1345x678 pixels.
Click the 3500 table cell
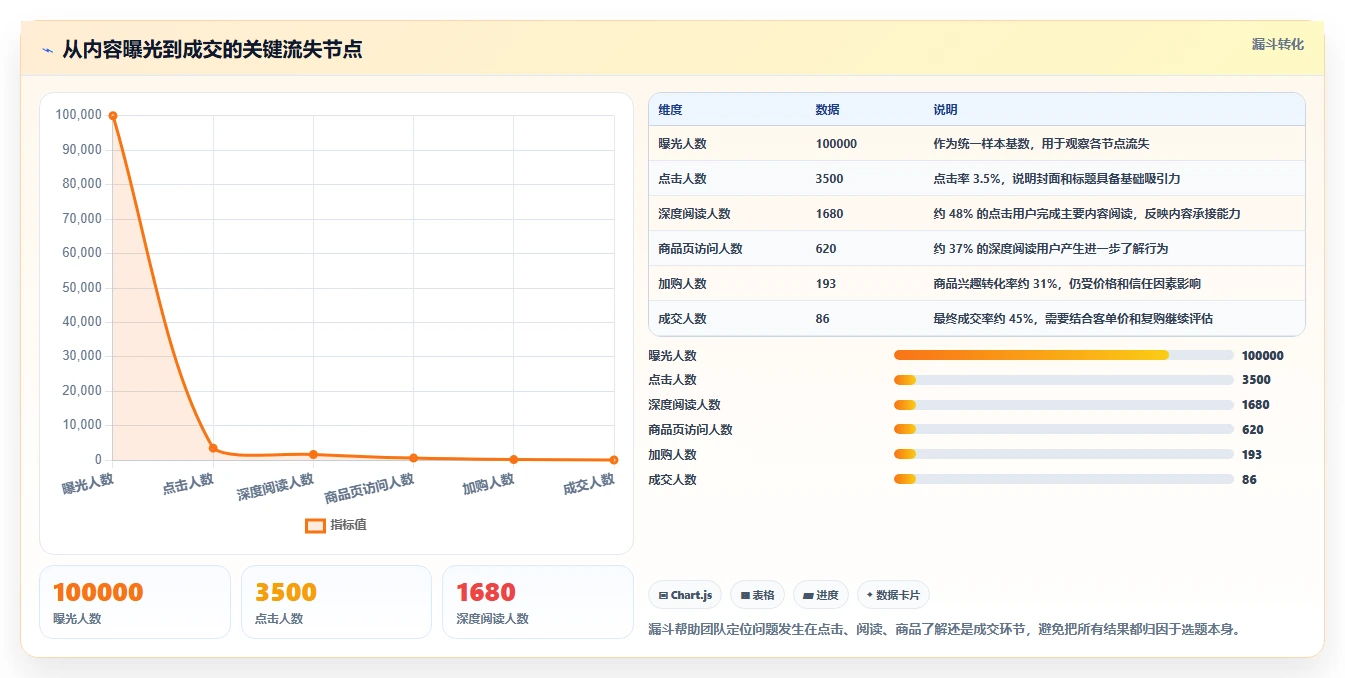(x=829, y=179)
